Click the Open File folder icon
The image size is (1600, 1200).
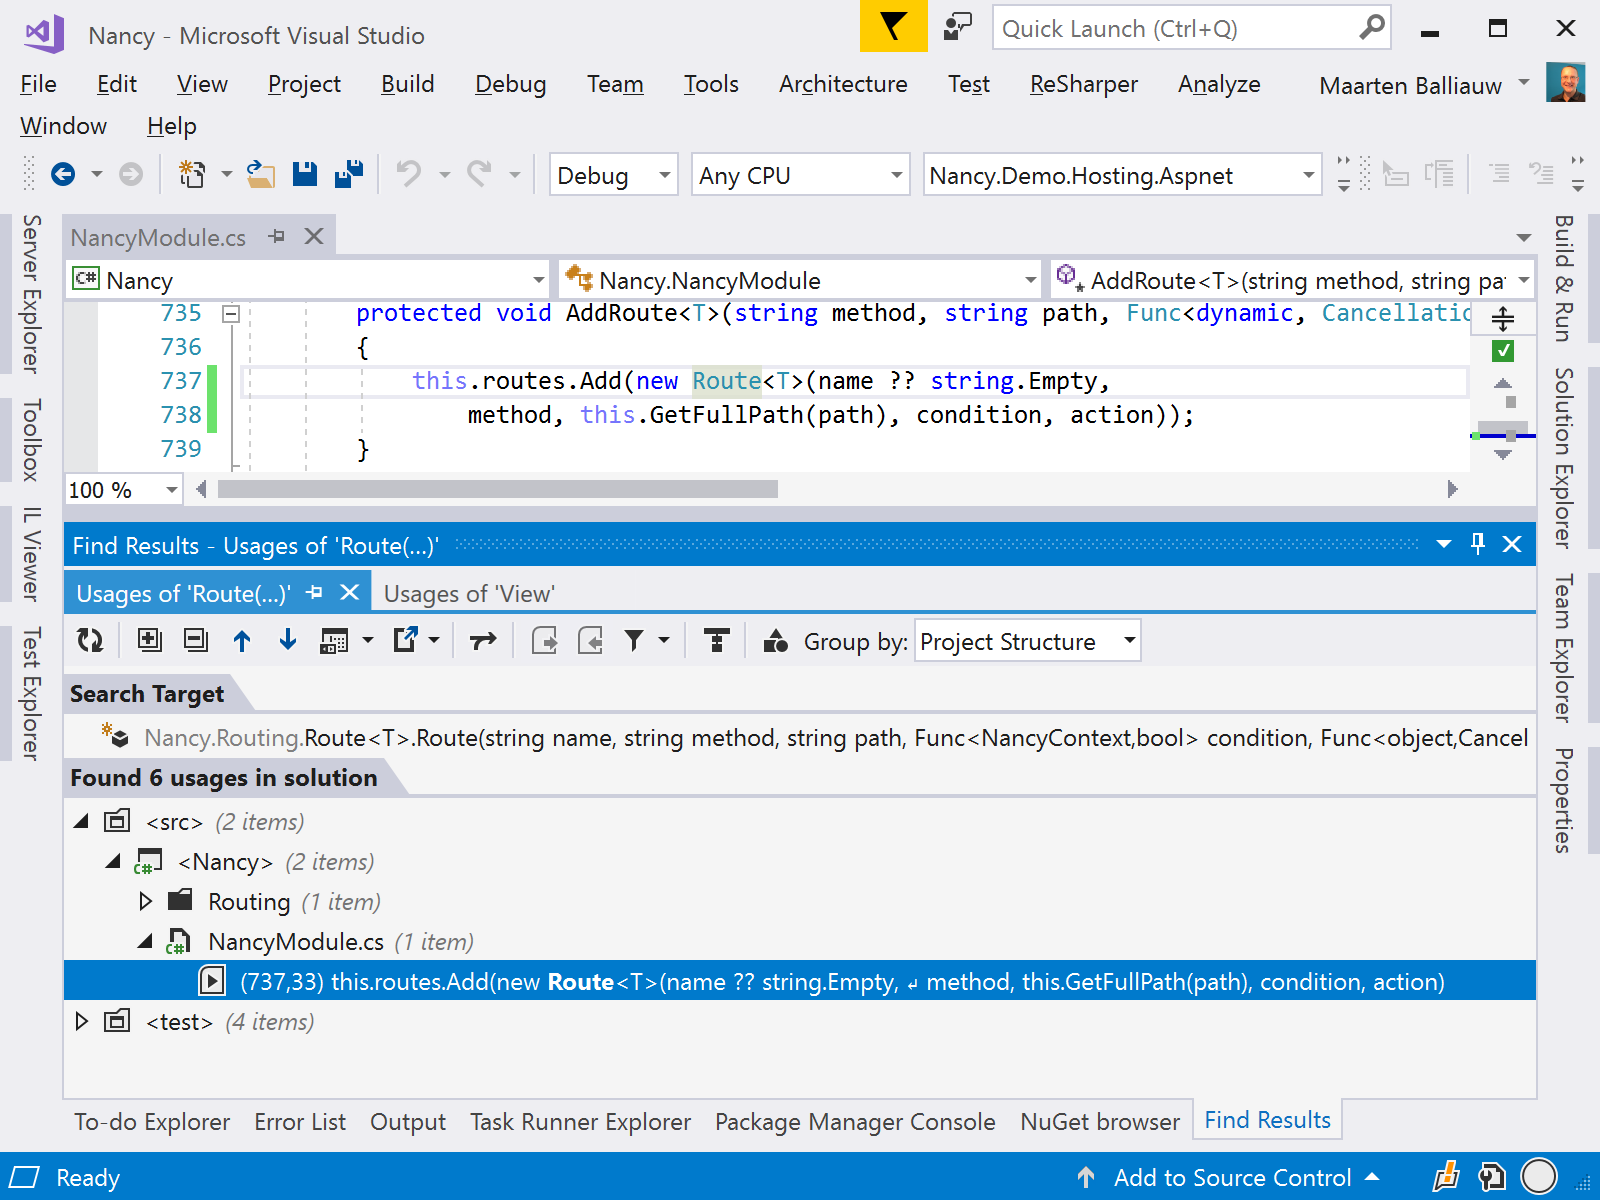pos(261,175)
